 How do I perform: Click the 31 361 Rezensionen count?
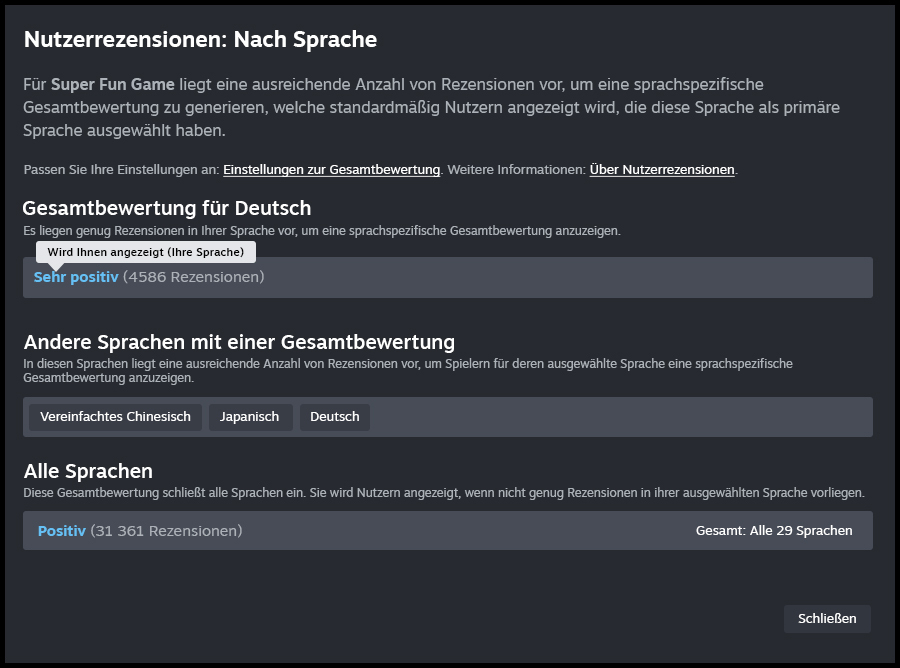[166, 531]
